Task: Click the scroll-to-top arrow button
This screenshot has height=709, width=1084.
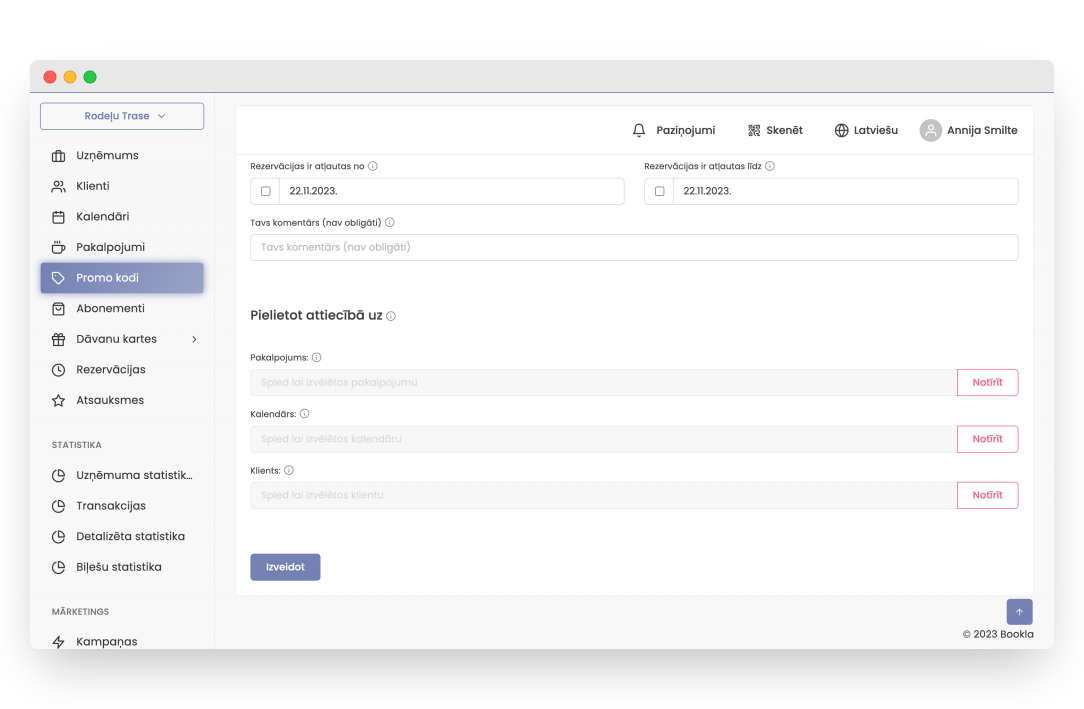Action: (1019, 612)
